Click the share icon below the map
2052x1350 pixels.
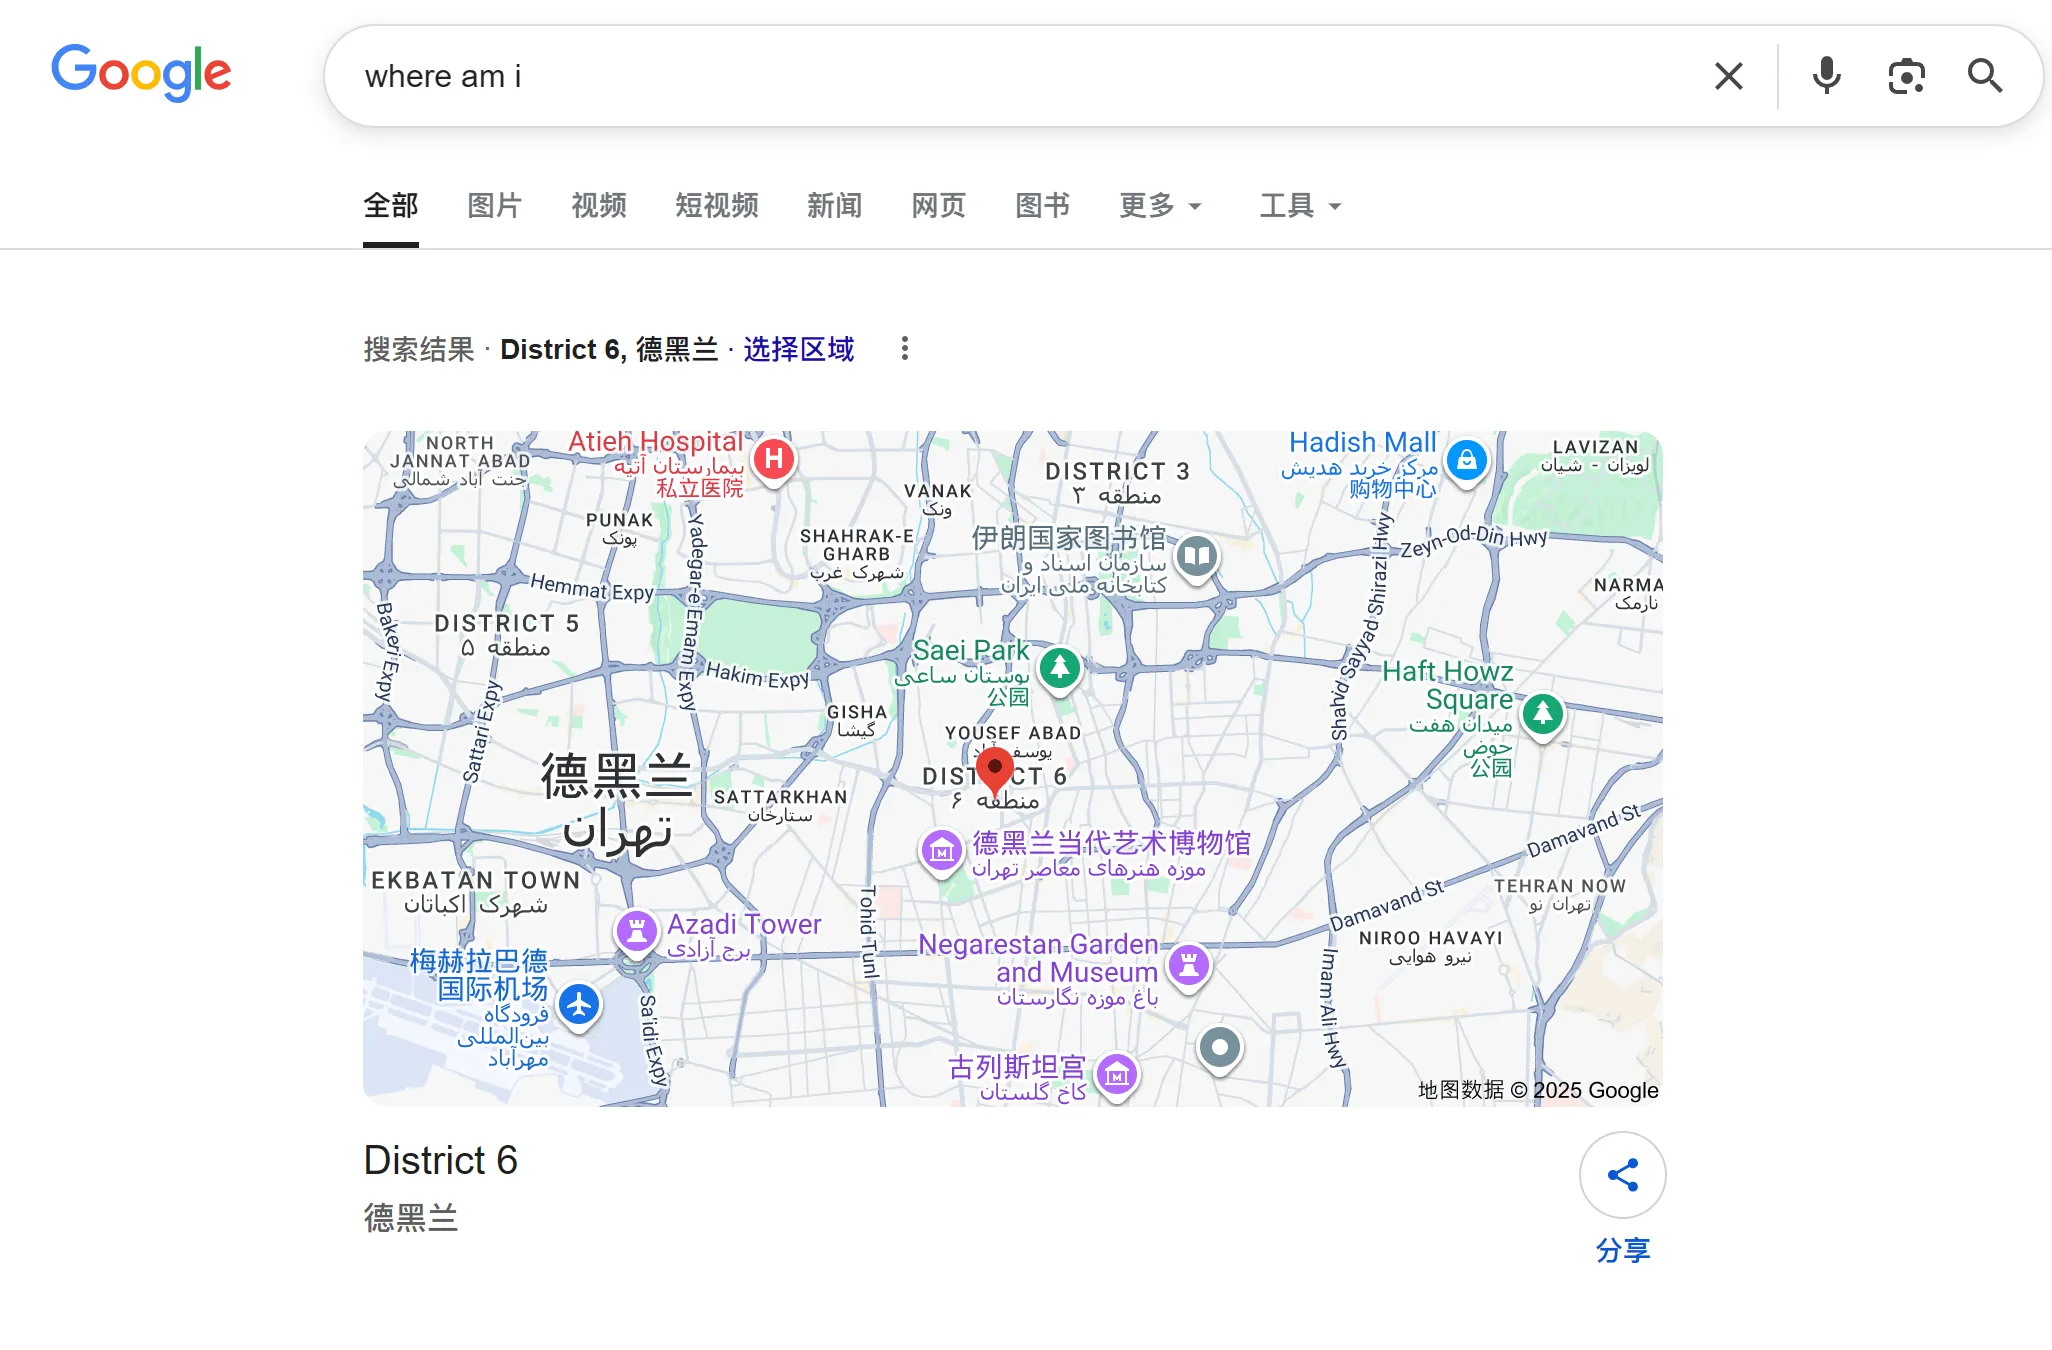coord(1622,1175)
